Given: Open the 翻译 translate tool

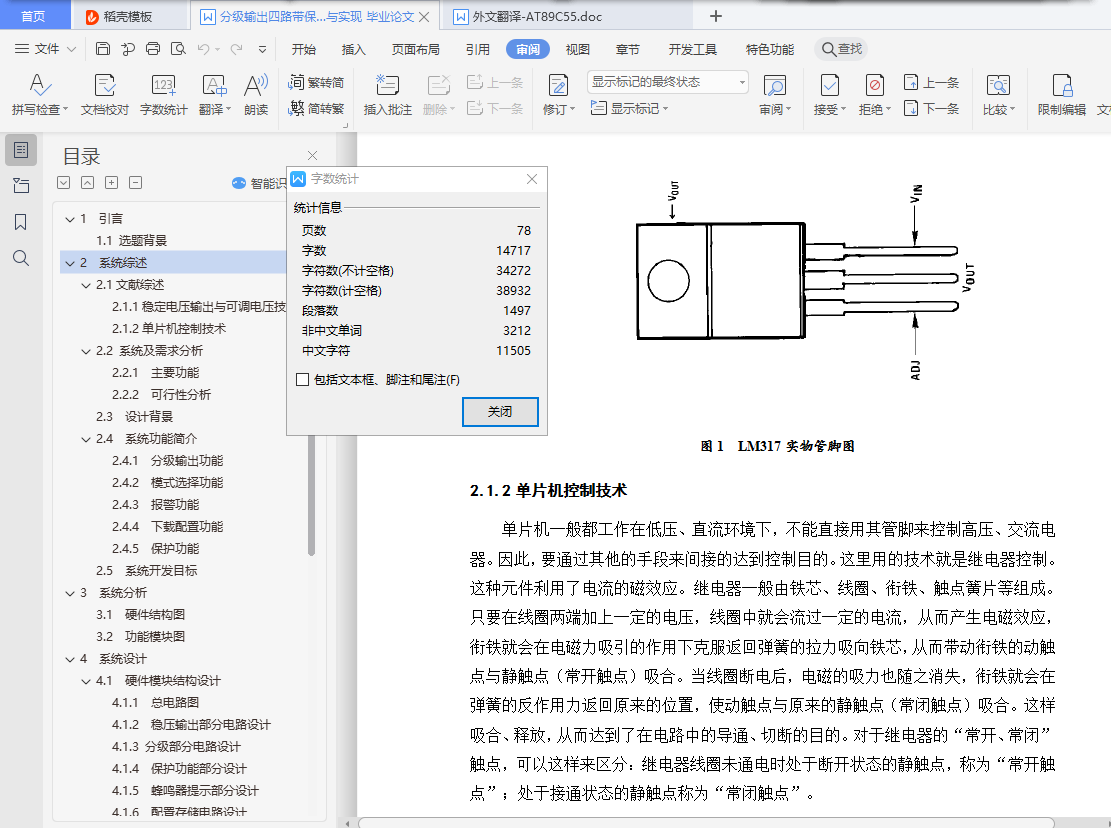Looking at the screenshot, I should point(215,94).
